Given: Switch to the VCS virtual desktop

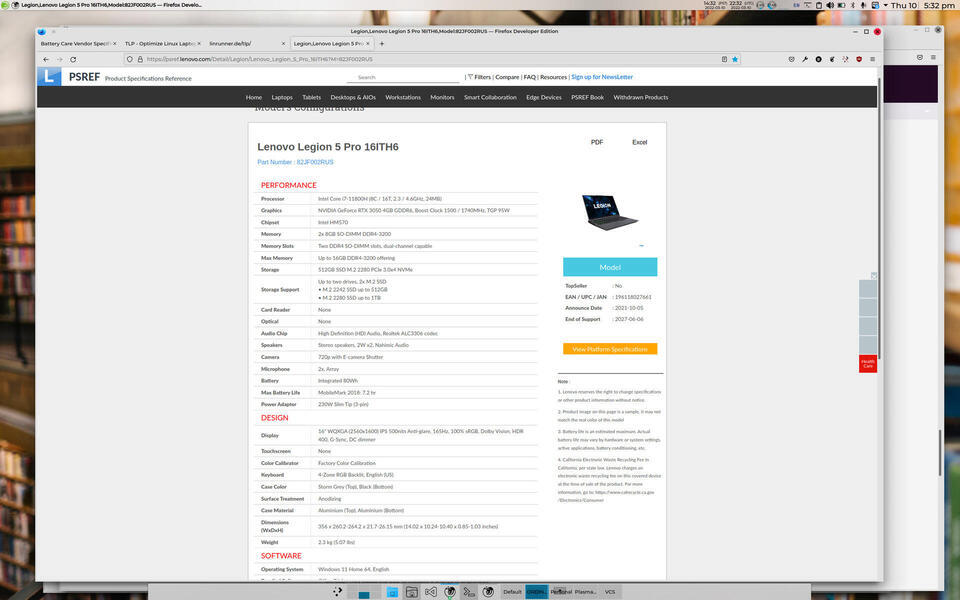Looking at the screenshot, I should pyautogui.click(x=610, y=592).
